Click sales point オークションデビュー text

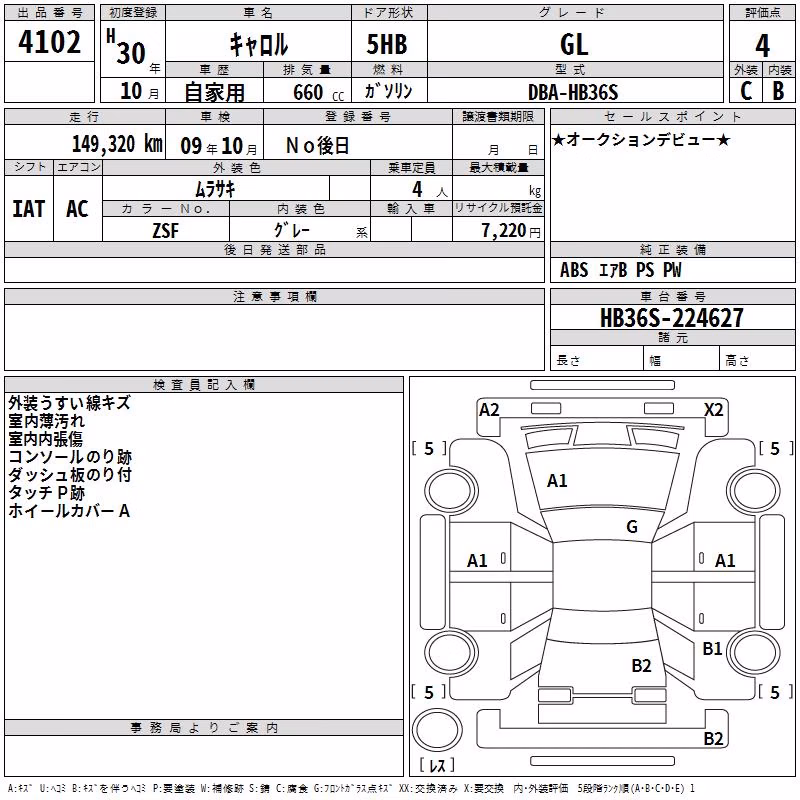(641, 140)
